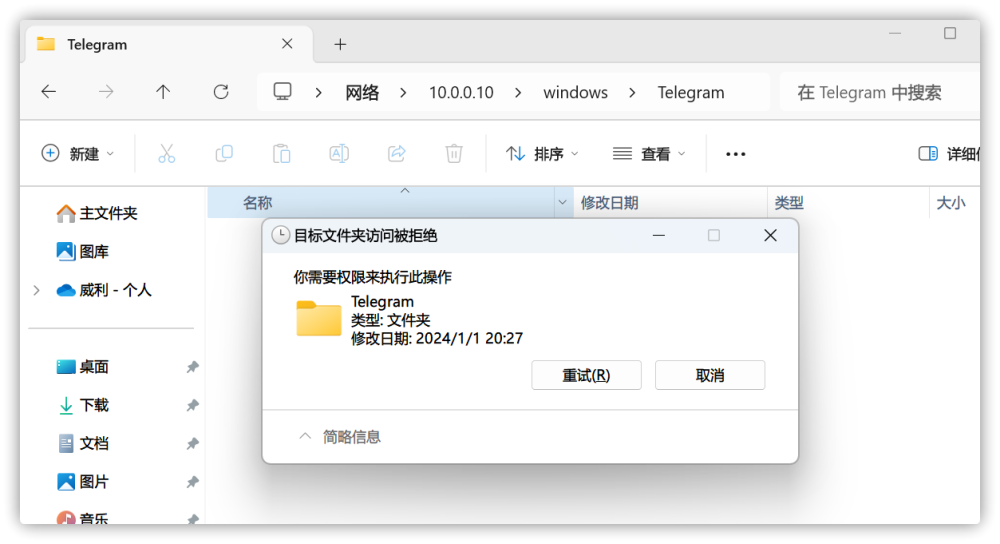Viewport: 1000px width, 544px height.
Task: Open 文档 in the sidebar
Action: pyautogui.click(x=83, y=443)
